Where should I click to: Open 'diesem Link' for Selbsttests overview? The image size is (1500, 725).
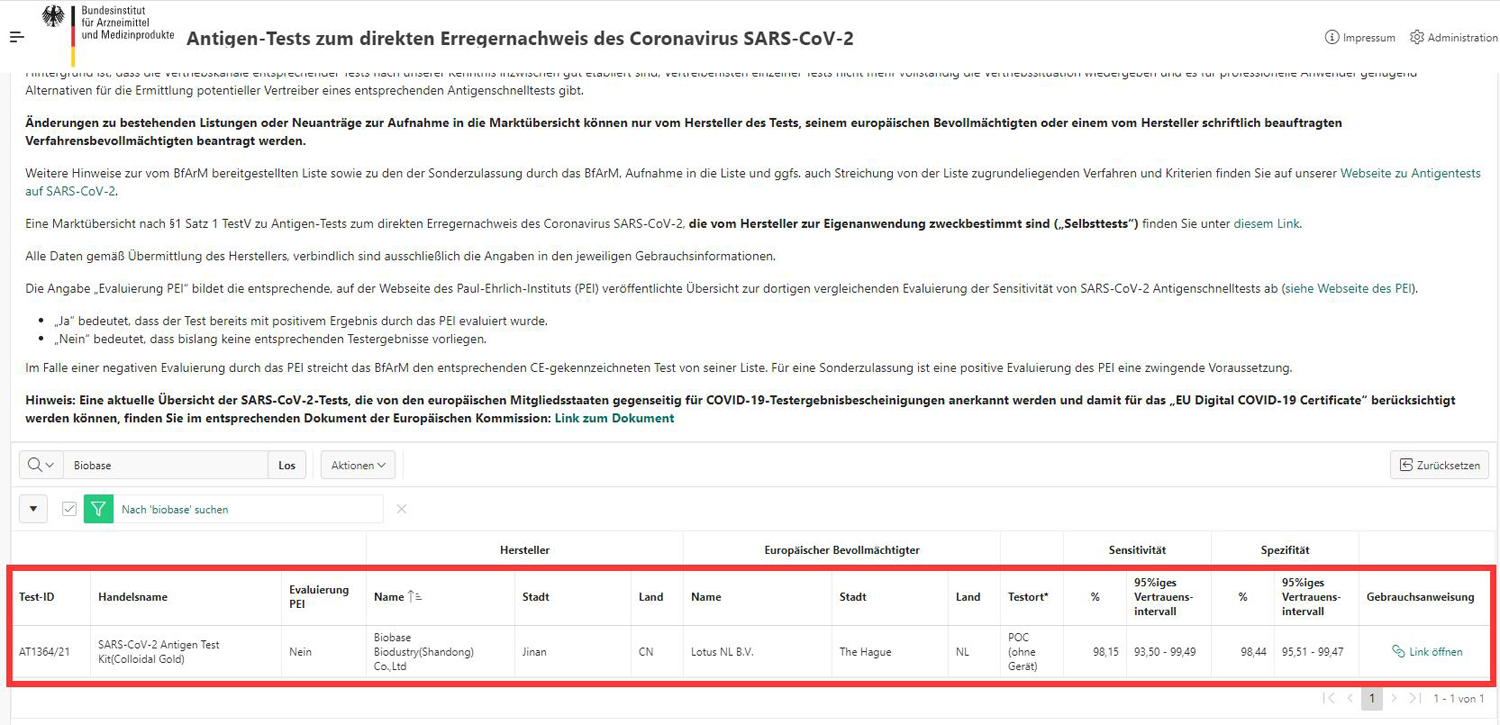click(1266, 224)
